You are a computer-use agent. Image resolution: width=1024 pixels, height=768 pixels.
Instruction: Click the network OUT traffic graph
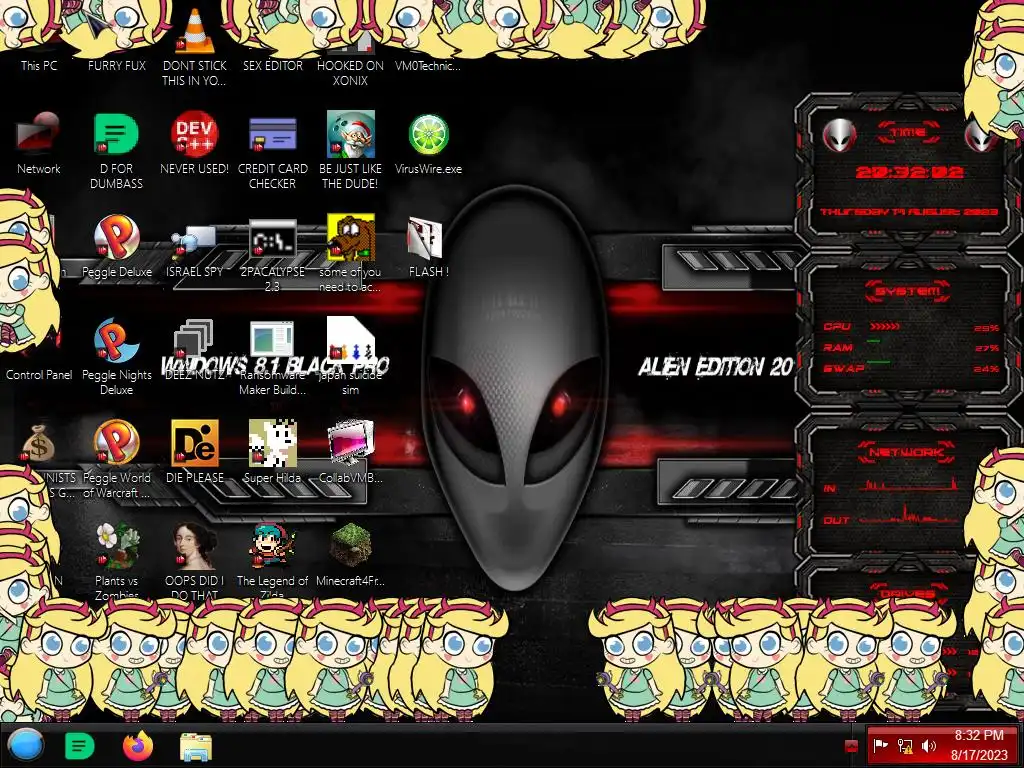click(908, 515)
